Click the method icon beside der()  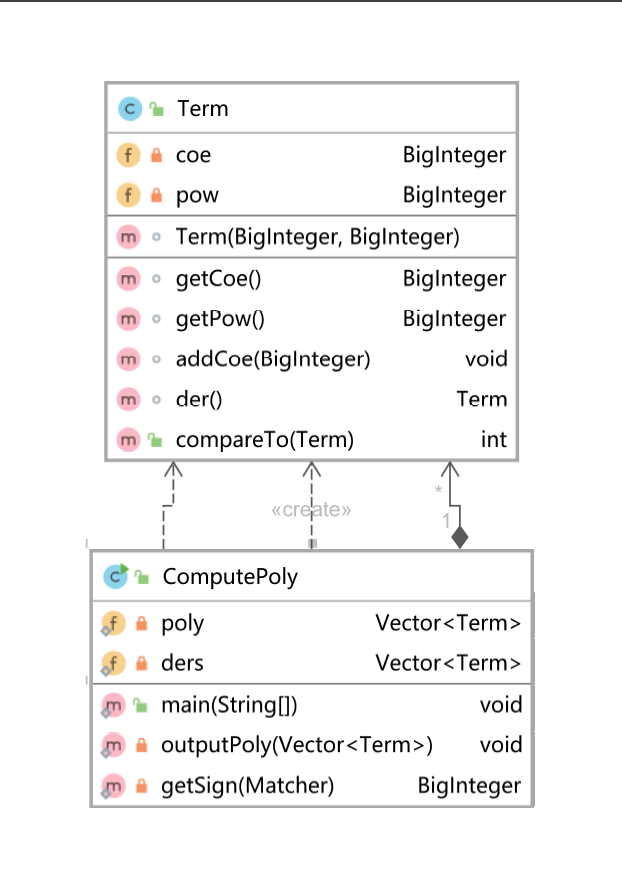129,399
